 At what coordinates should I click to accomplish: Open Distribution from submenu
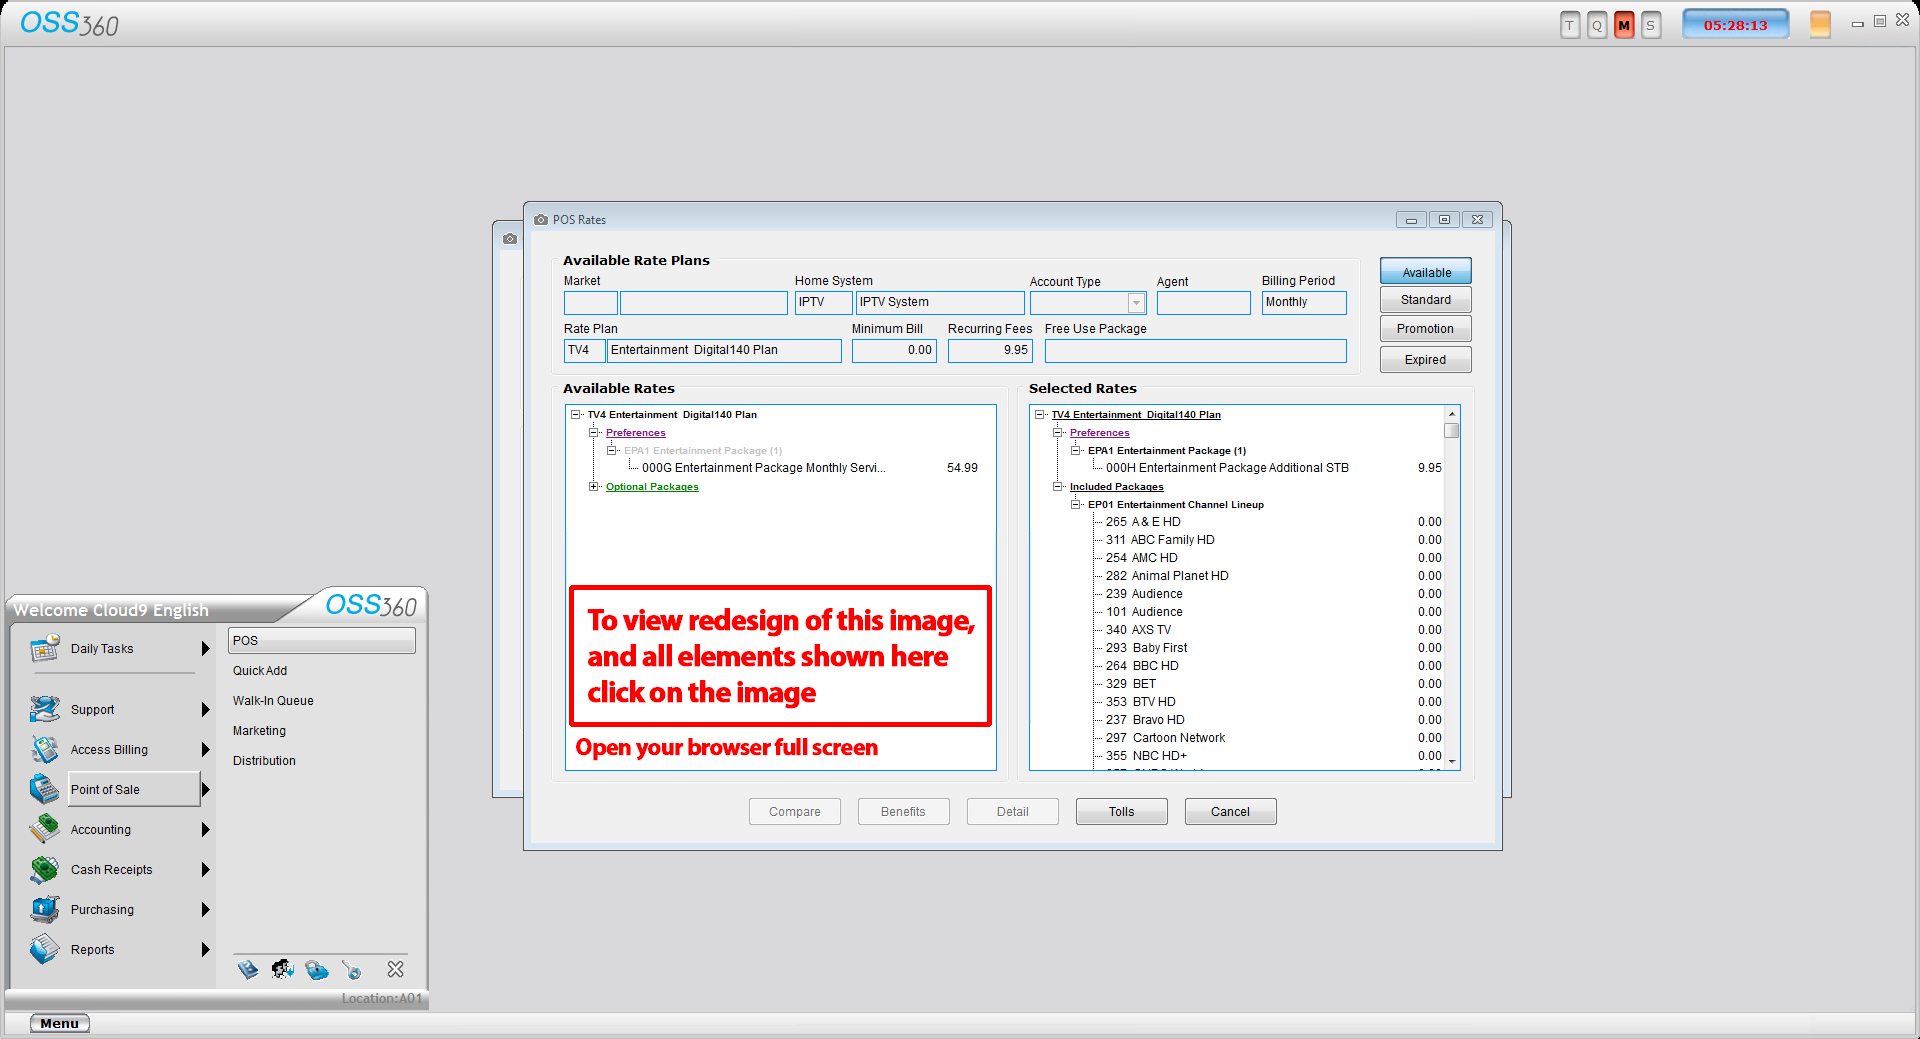(264, 761)
